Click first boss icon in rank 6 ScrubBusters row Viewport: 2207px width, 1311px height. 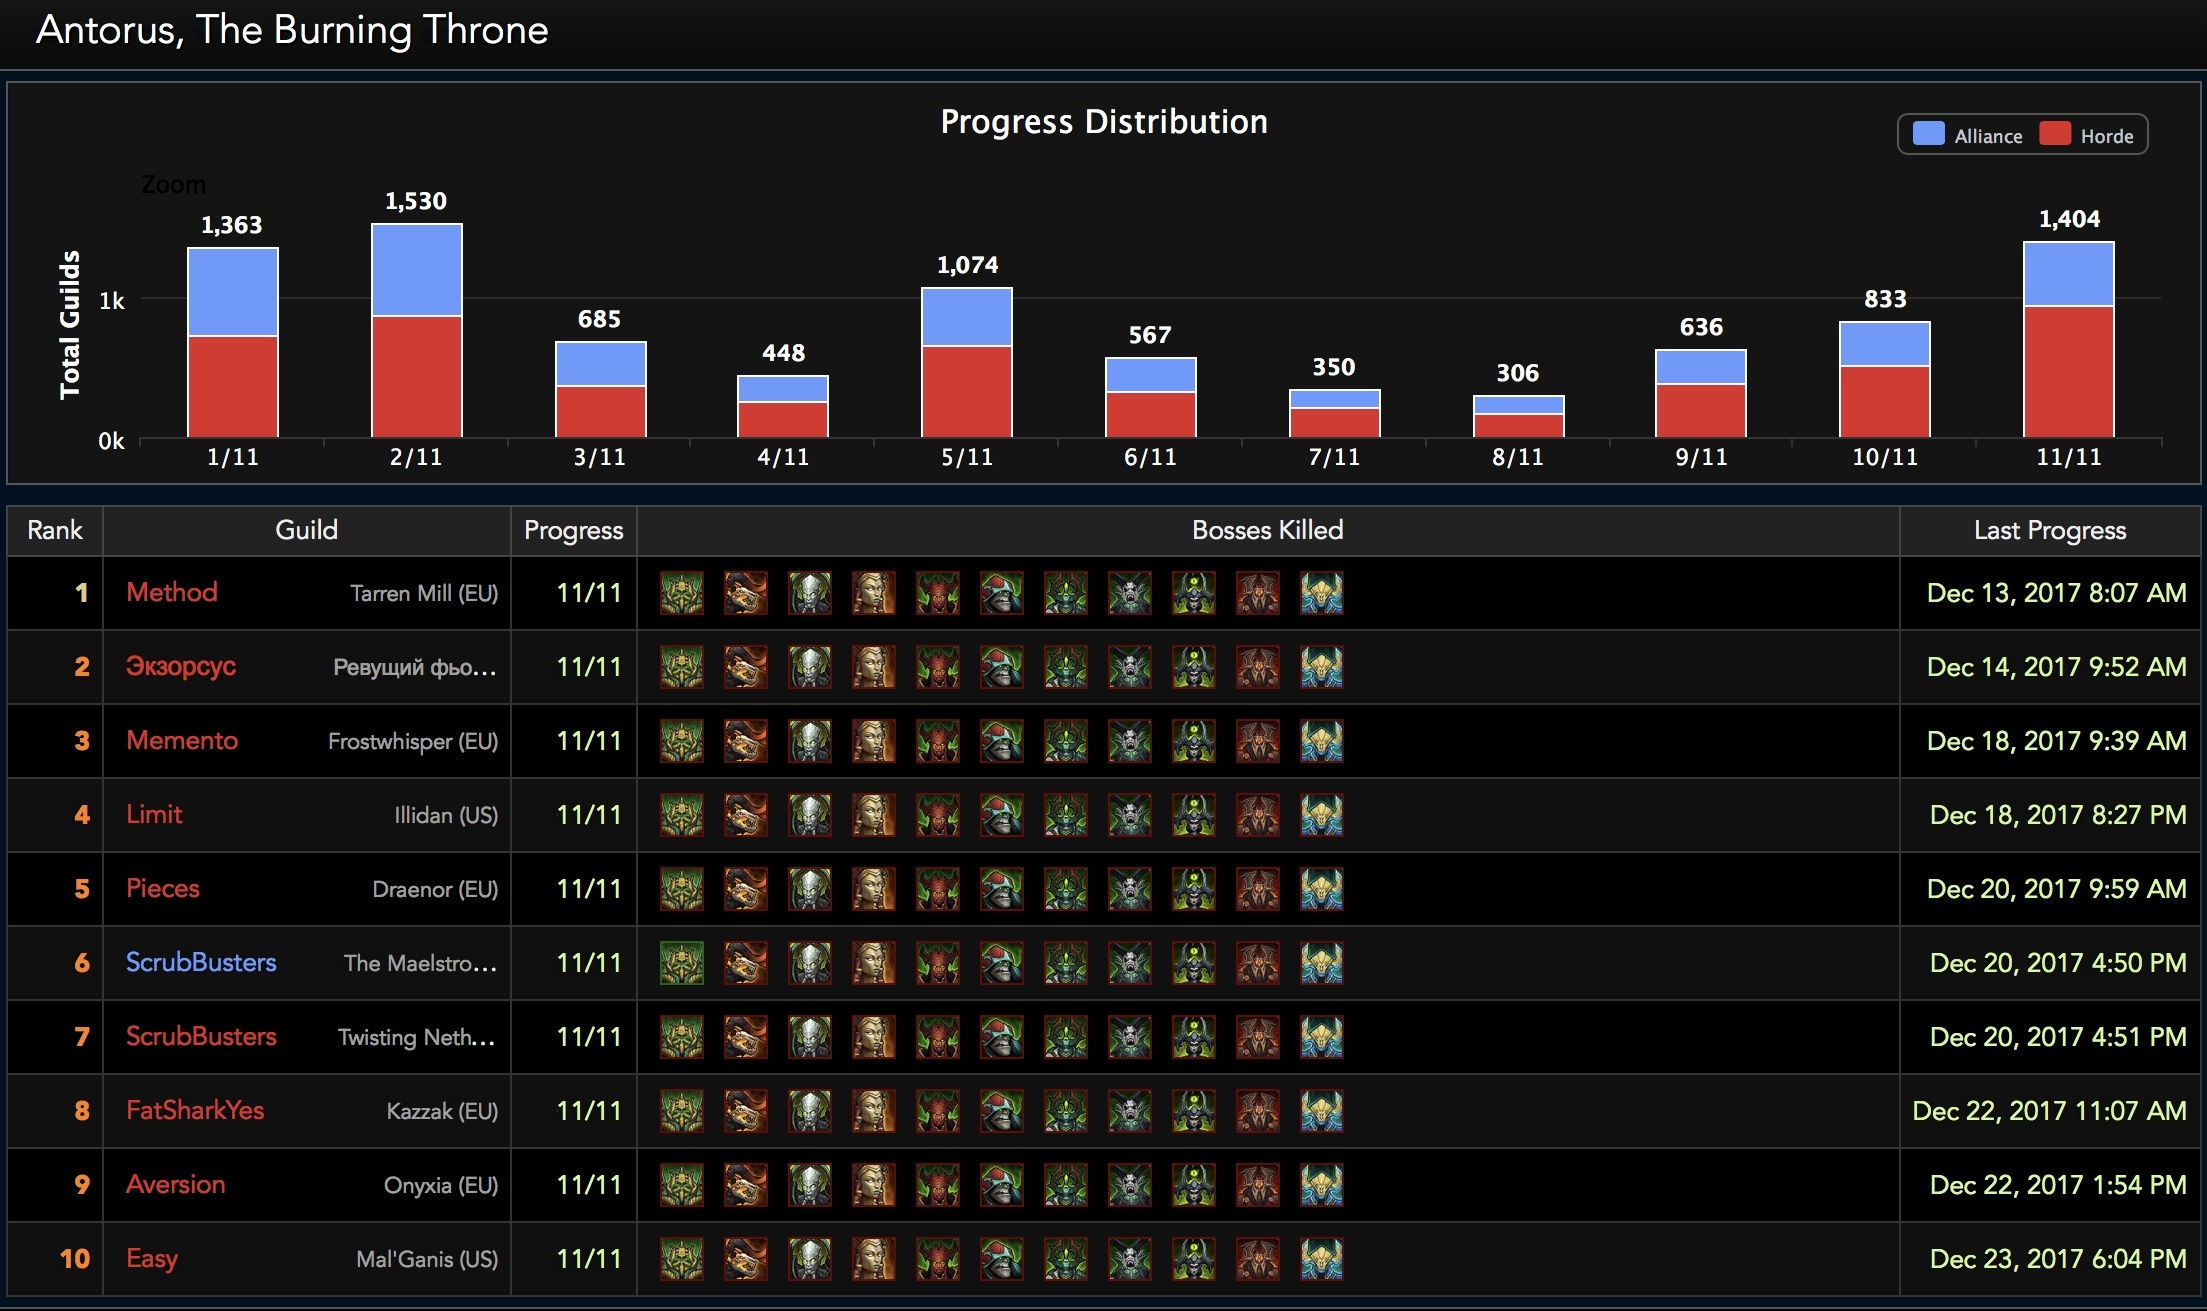pos(681,963)
